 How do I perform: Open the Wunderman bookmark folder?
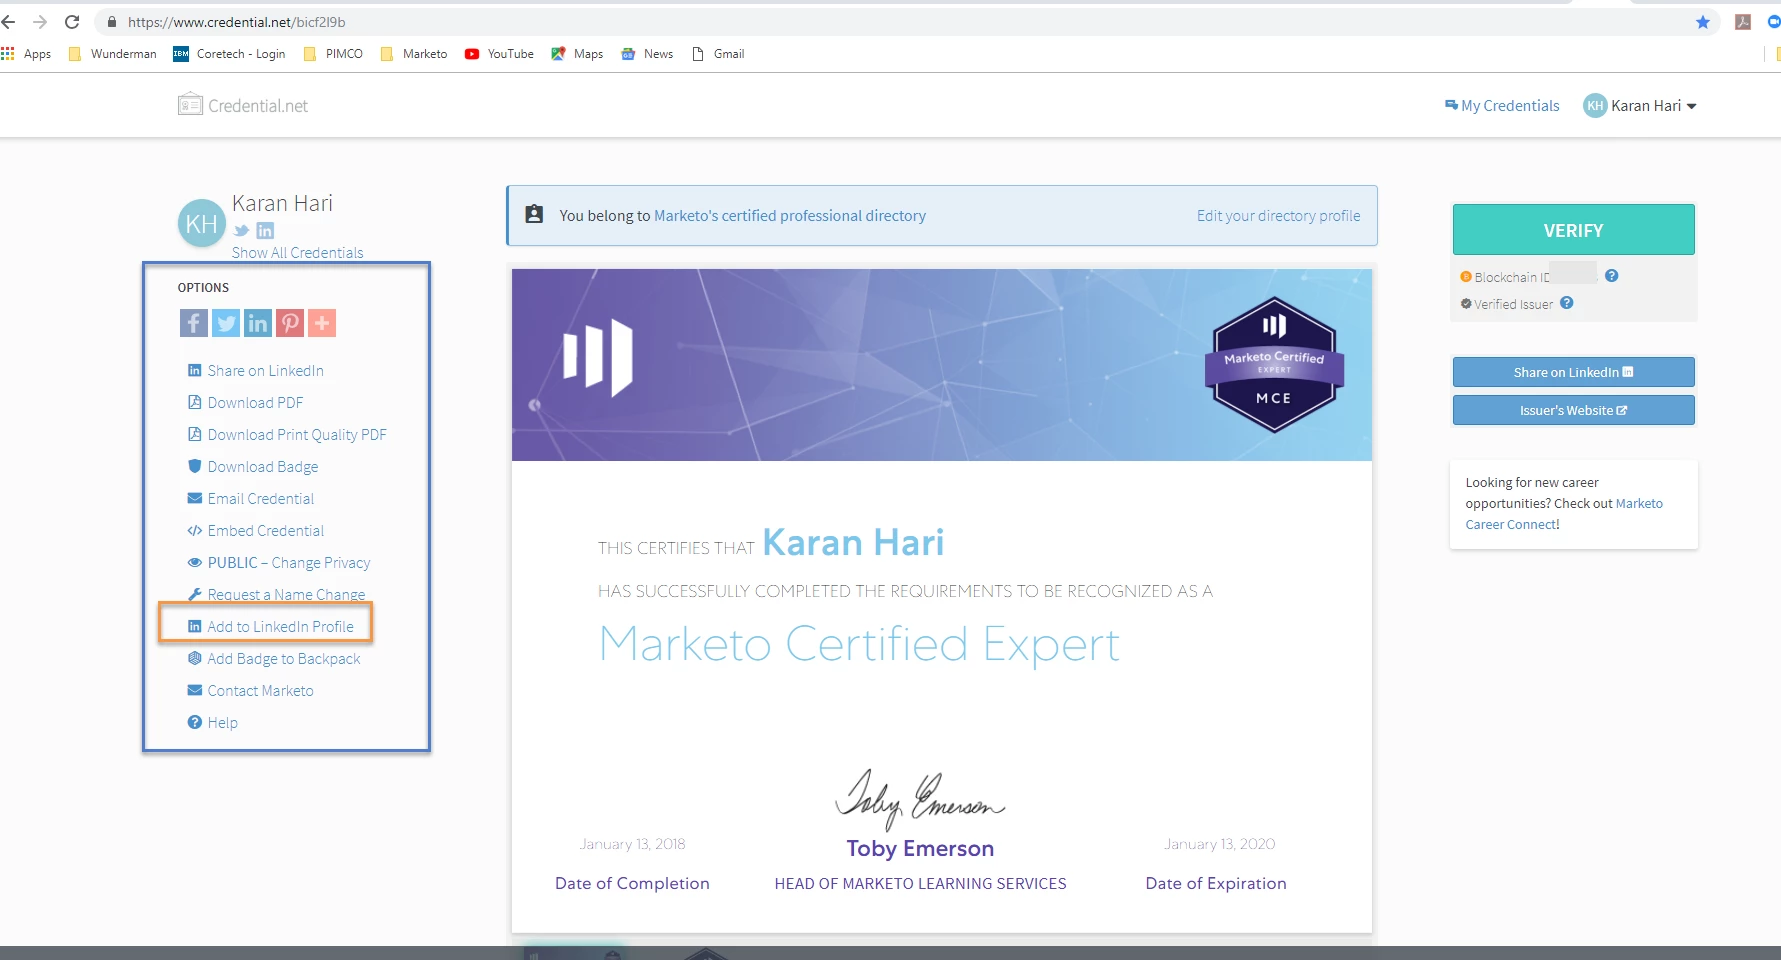[x=113, y=54]
